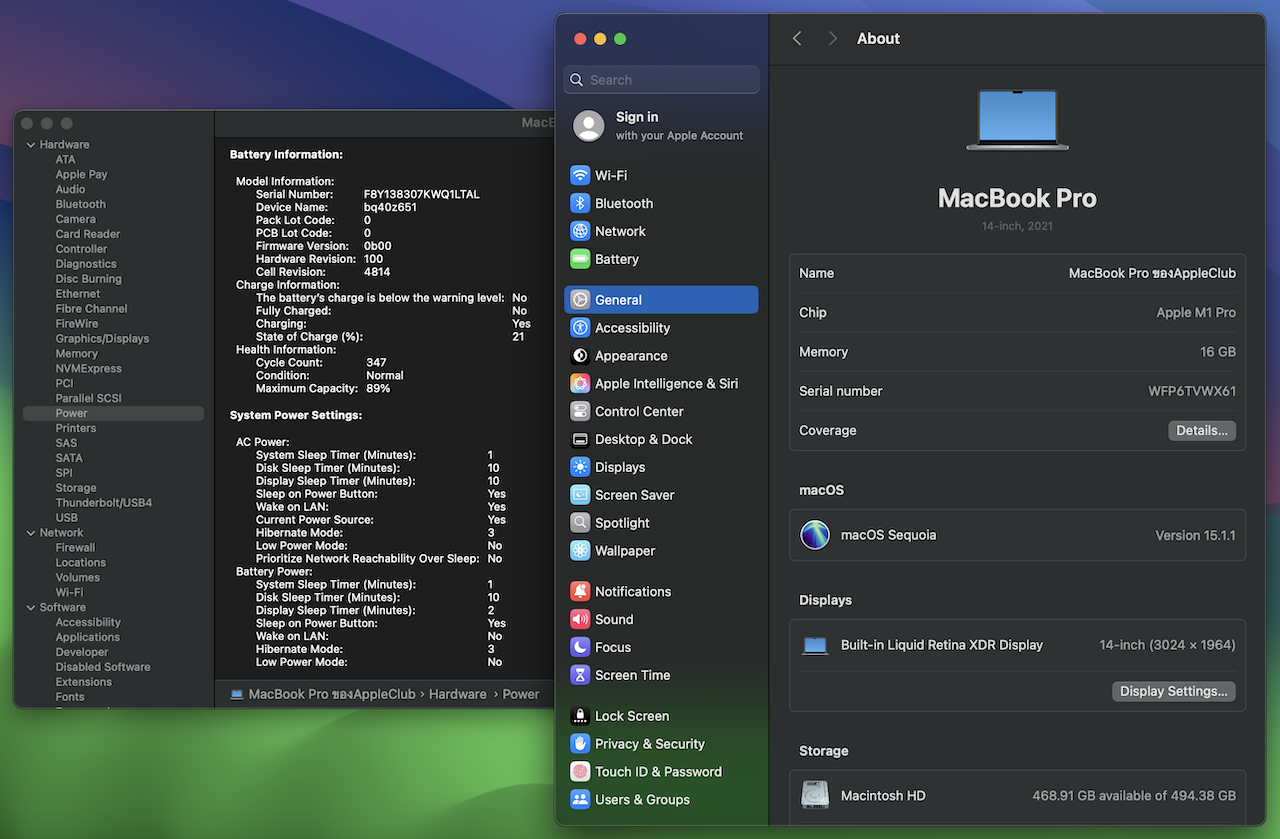Screen dimensions: 1280x839
Task: Open coverage Details... button
Action: pyautogui.click(x=1202, y=431)
